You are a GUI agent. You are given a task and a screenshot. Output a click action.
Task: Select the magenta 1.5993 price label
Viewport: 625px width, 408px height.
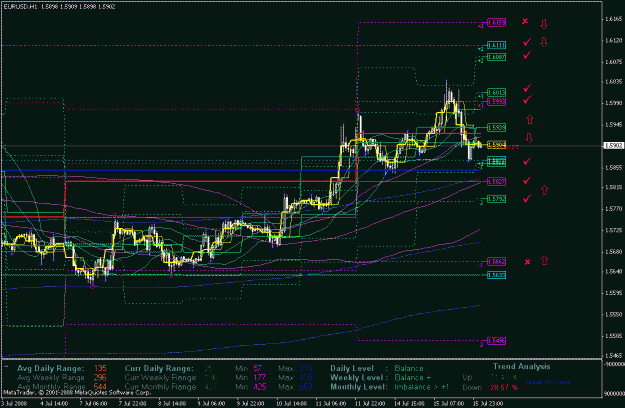497,102
